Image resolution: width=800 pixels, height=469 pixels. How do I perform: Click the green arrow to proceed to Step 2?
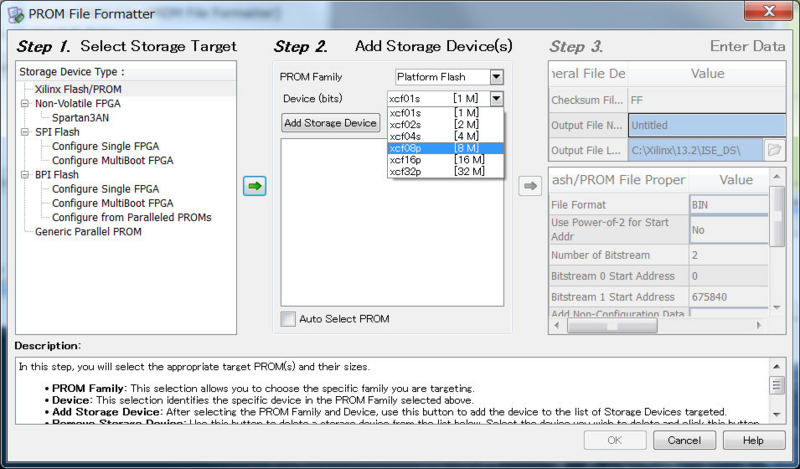(255, 186)
